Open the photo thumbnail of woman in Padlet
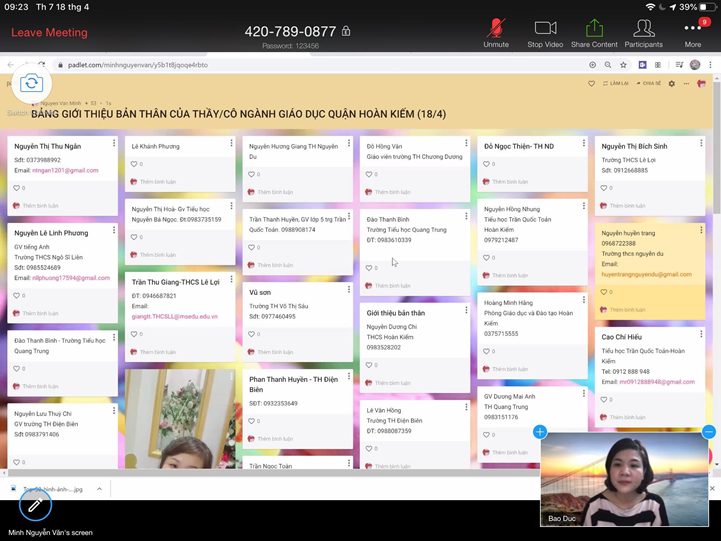Screen dimensions: 721x541 [x=180, y=420]
